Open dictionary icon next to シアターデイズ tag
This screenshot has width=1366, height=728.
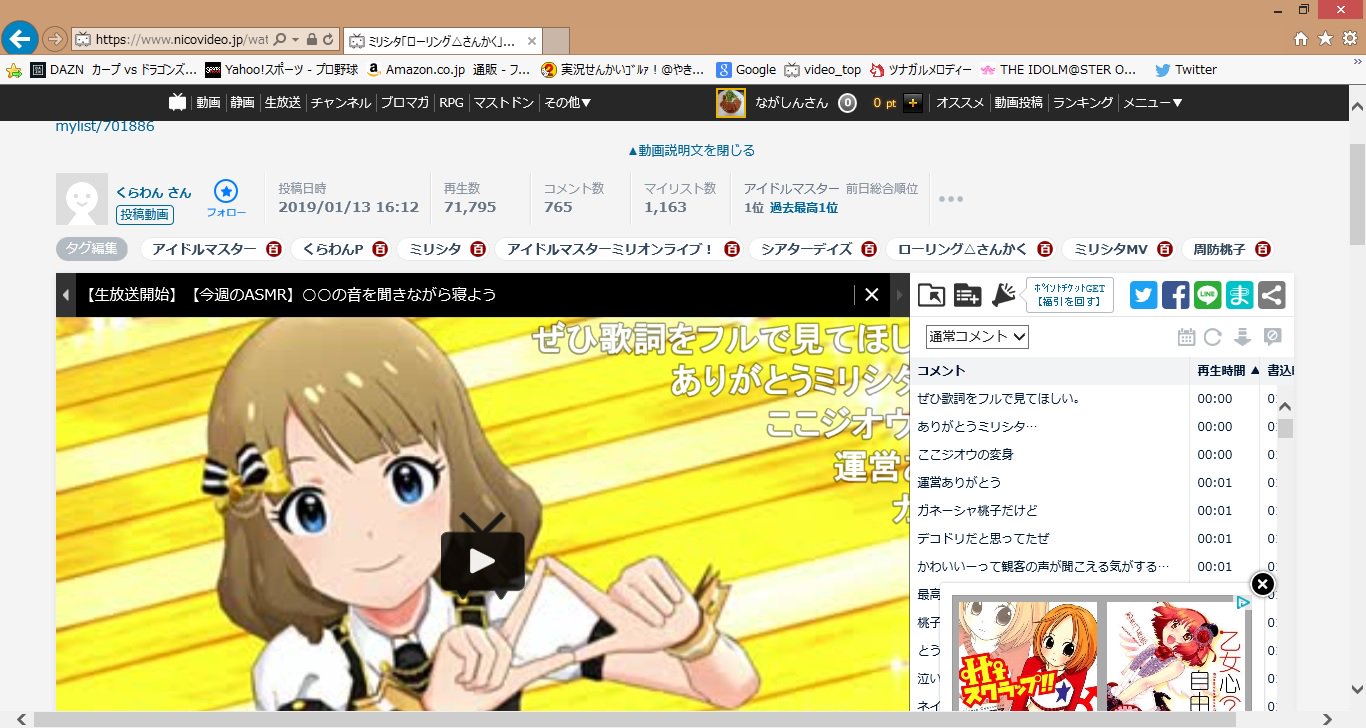point(869,249)
